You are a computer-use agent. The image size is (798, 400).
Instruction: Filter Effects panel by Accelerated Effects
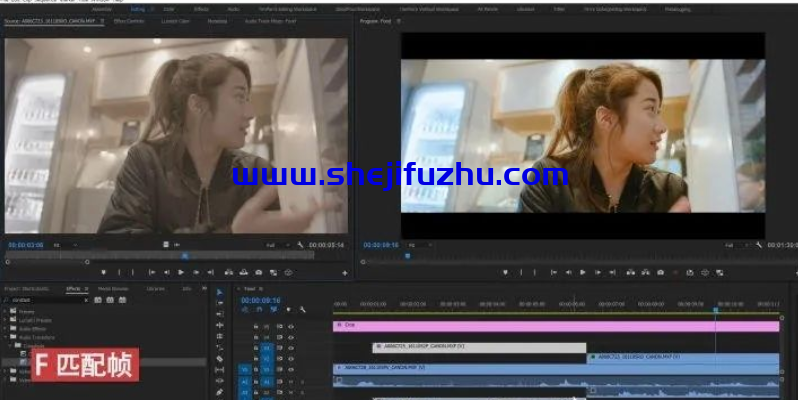(98, 300)
